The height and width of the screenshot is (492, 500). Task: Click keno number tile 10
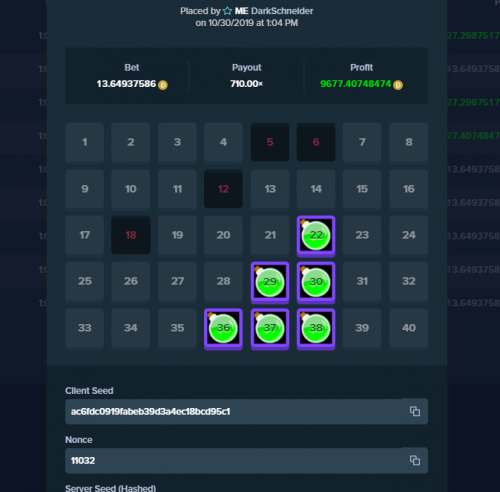pyautogui.click(x=131, y=189)
